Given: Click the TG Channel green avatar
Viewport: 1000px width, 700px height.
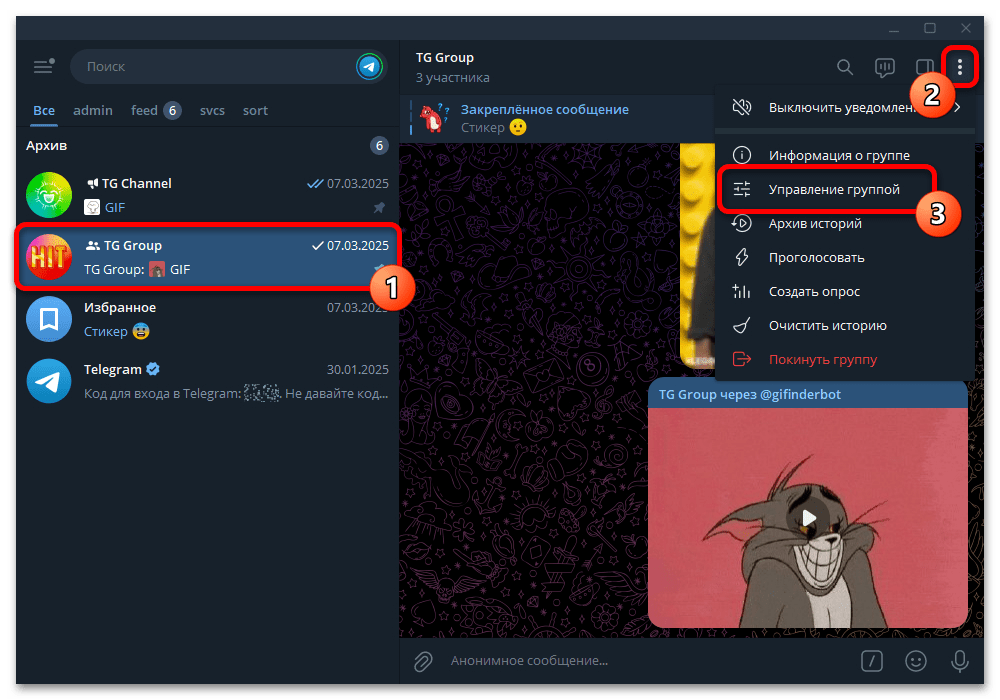Looking at the screenshot, I should click(x=48, y=195).
